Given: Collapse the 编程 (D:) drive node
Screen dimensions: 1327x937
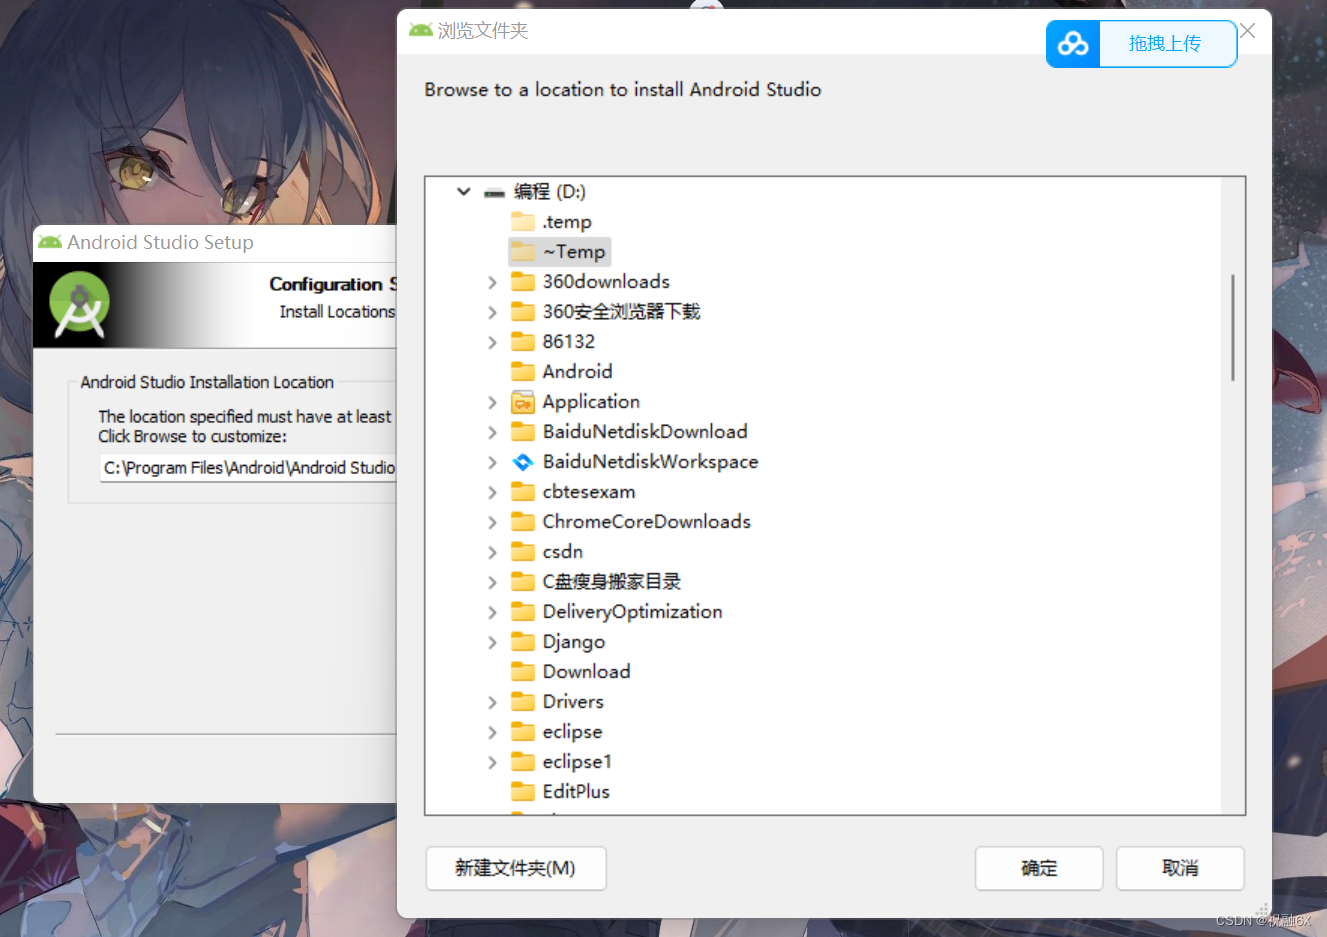Looking at the screenshot, I should pyautogui.click(x=463, y=191).
